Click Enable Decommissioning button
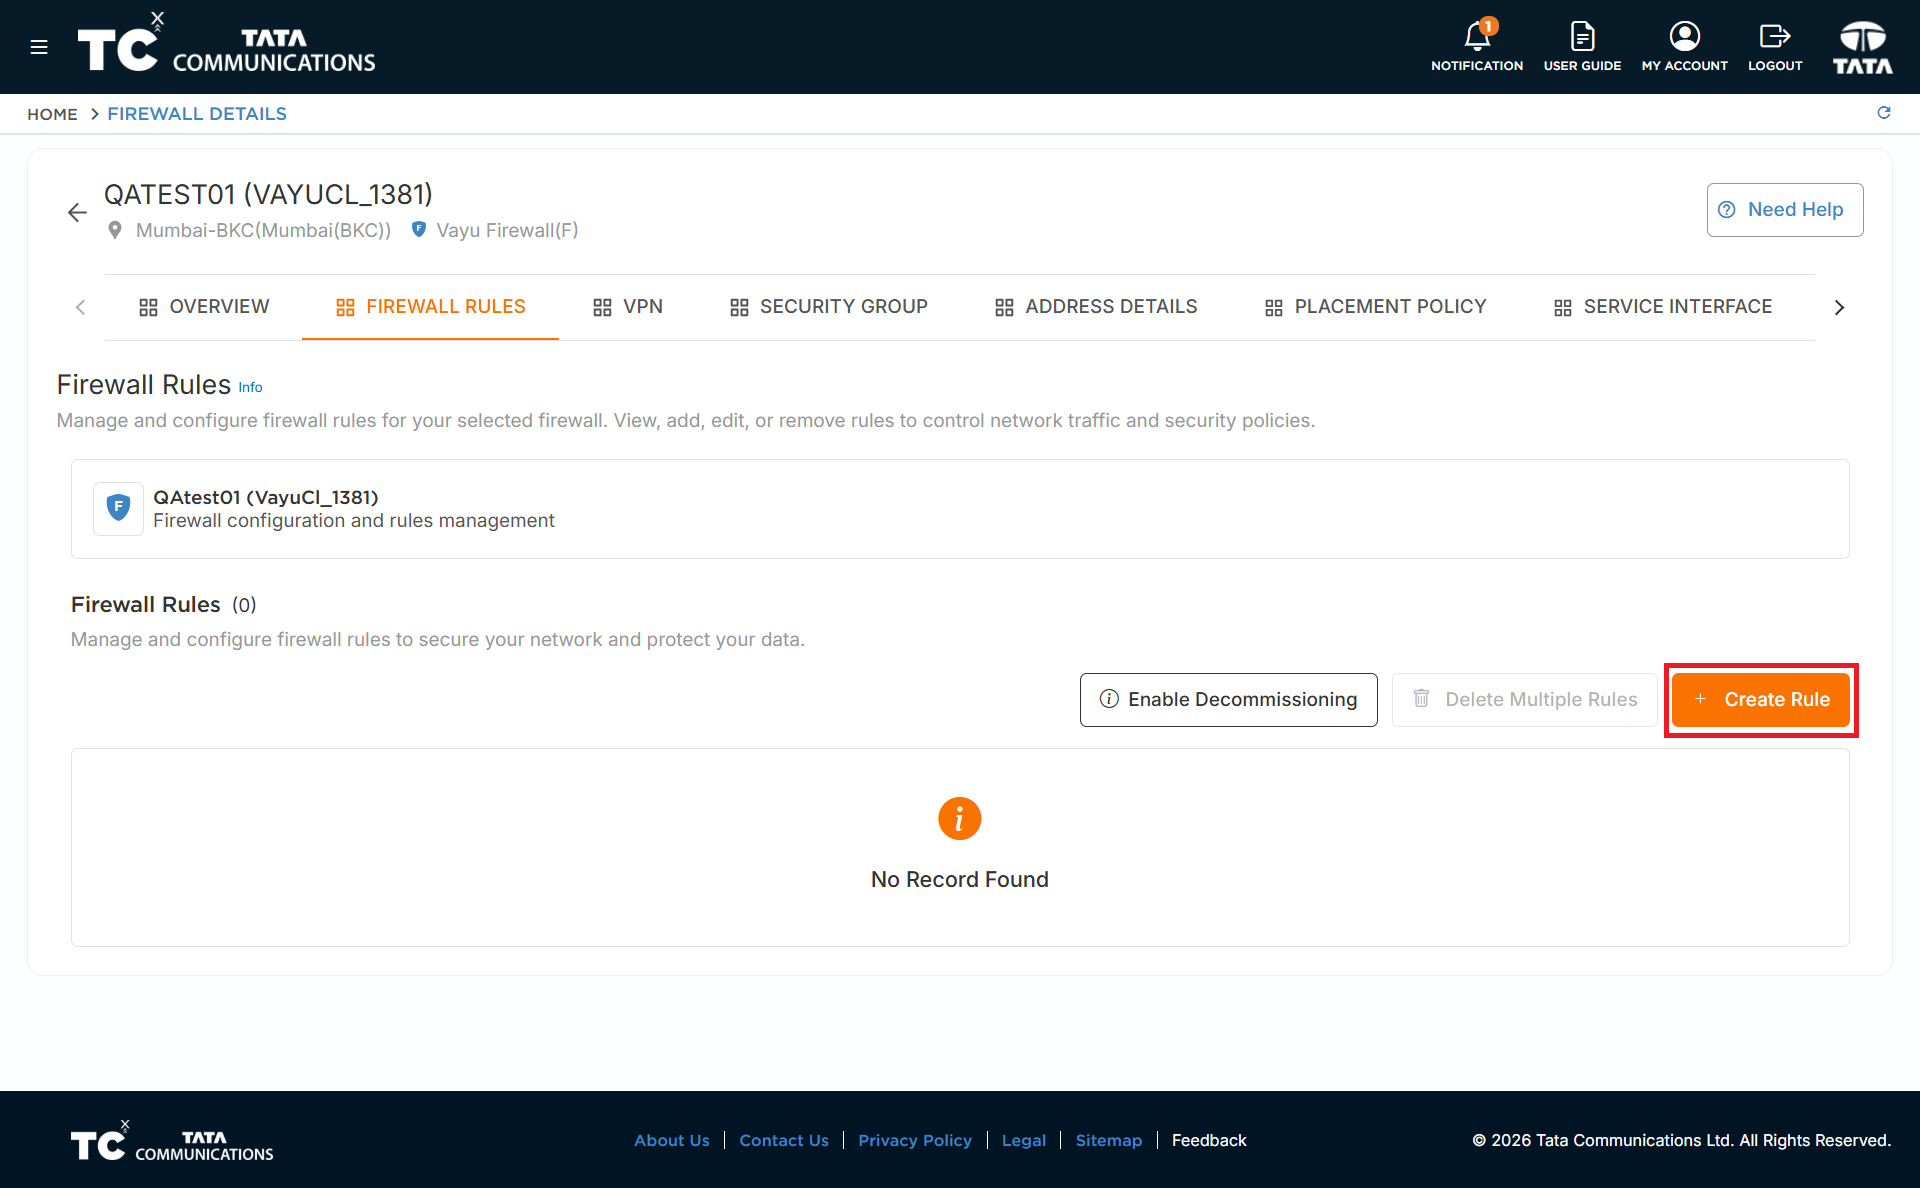Screen dimensions: 1920x1188 click(x=1228, y=700)
